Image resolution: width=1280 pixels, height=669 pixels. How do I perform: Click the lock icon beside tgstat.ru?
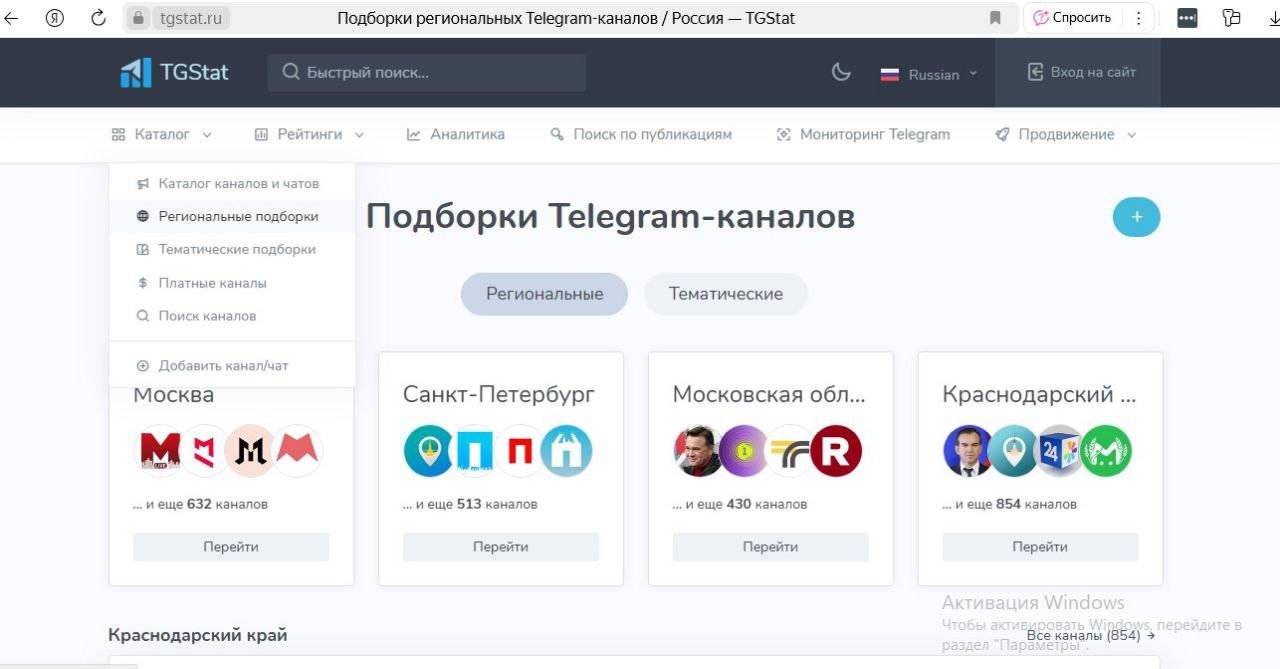[139, 18]
